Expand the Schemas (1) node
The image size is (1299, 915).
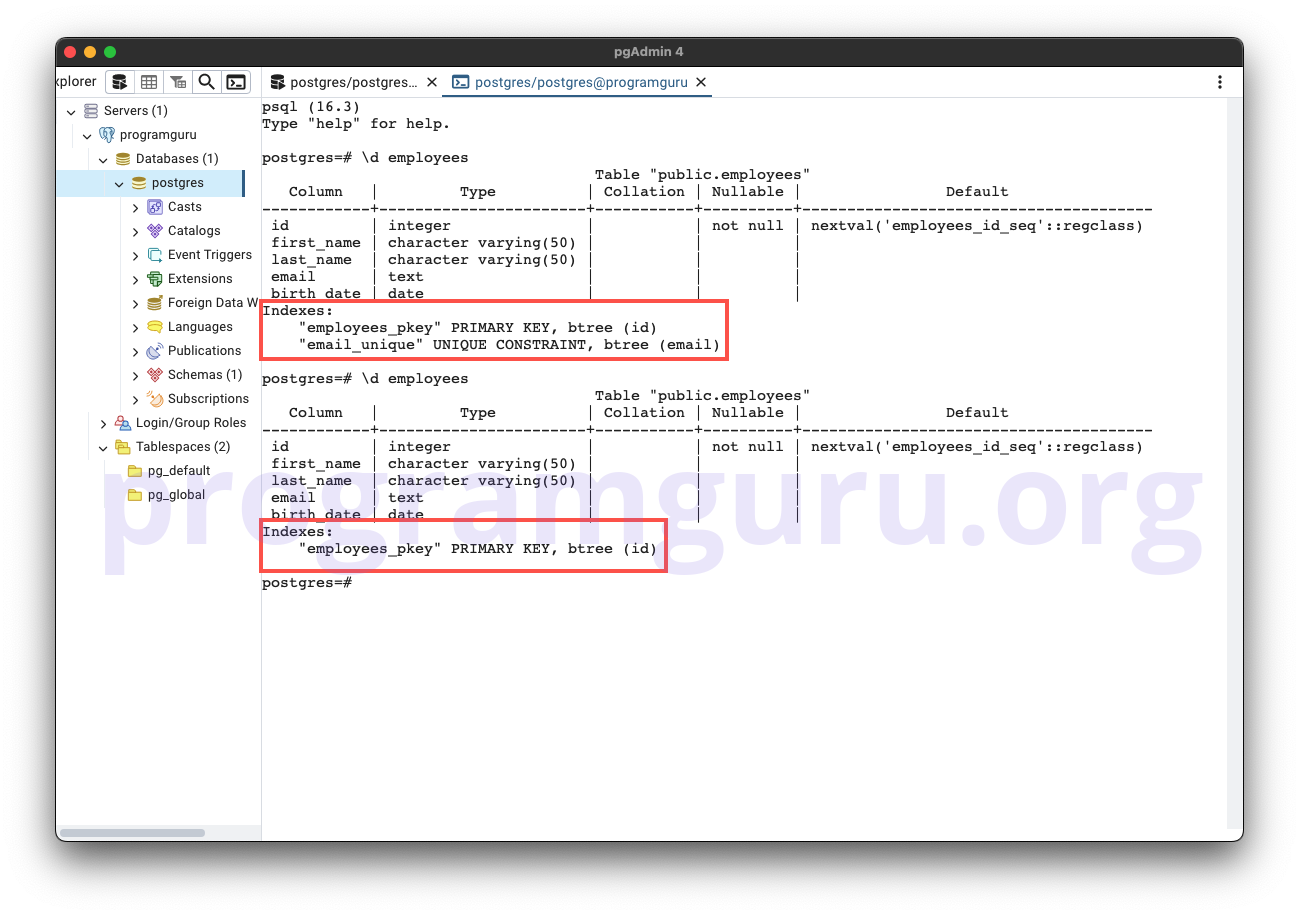(x=135, y=375)
